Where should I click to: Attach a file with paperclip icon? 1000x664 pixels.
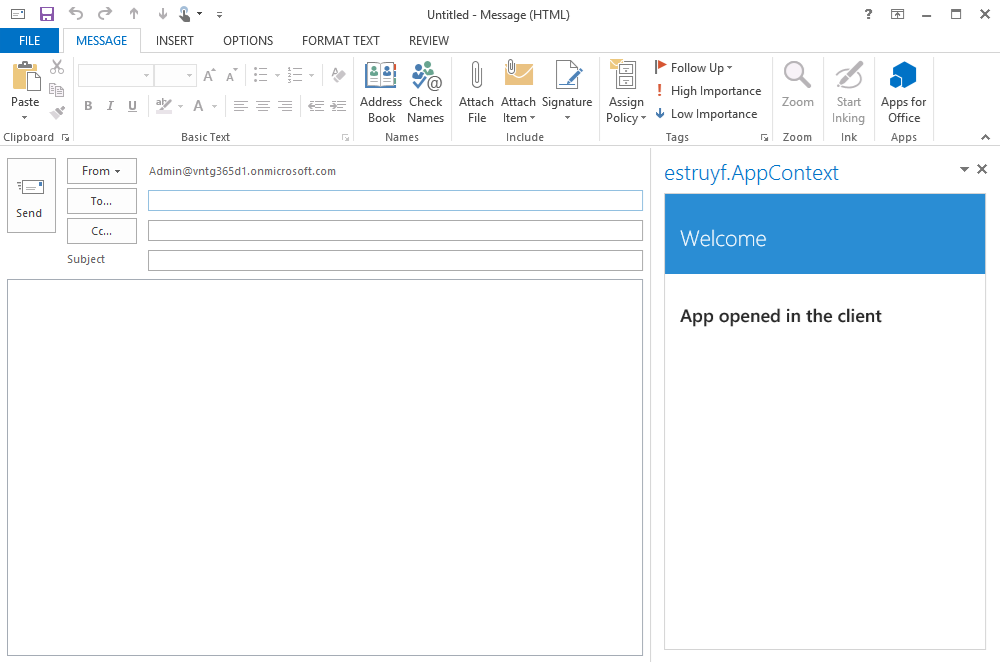tap(476, 92)
